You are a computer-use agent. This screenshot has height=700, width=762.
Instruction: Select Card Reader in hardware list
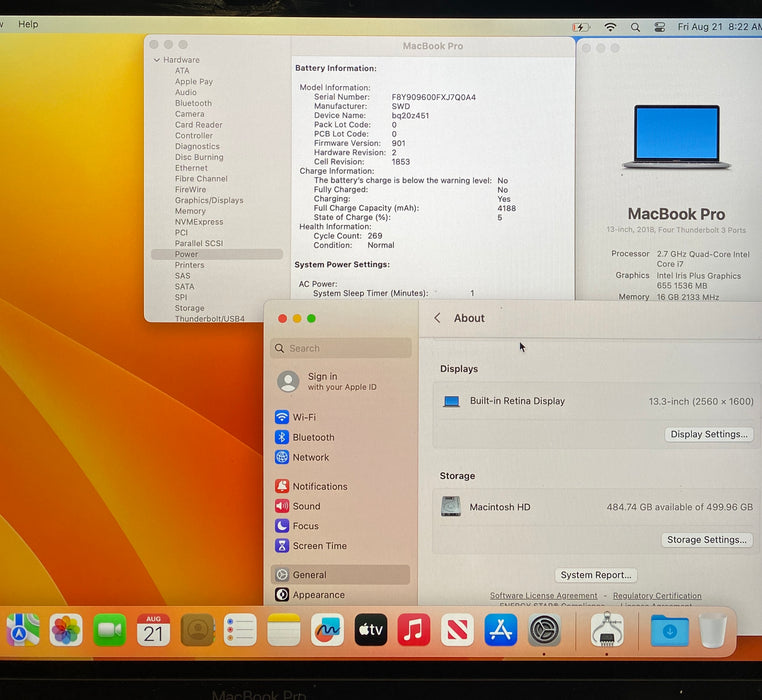tap(199, 124)
